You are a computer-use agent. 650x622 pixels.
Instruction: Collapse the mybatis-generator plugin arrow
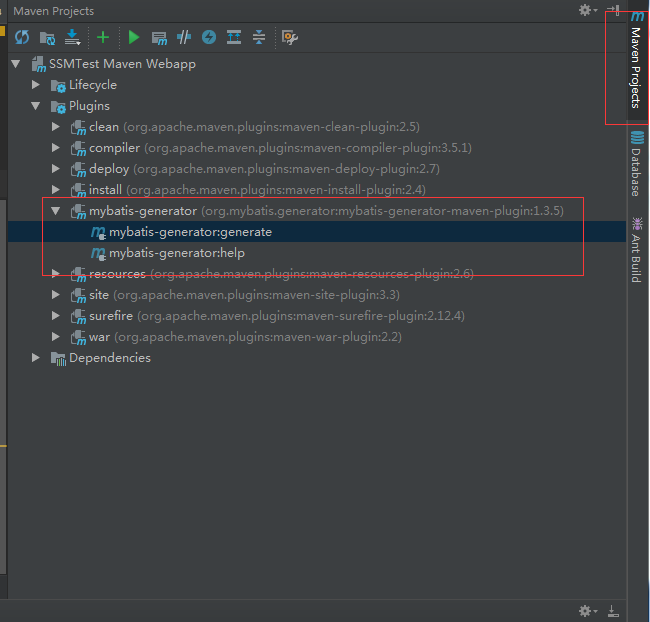[x=56, y=211]
